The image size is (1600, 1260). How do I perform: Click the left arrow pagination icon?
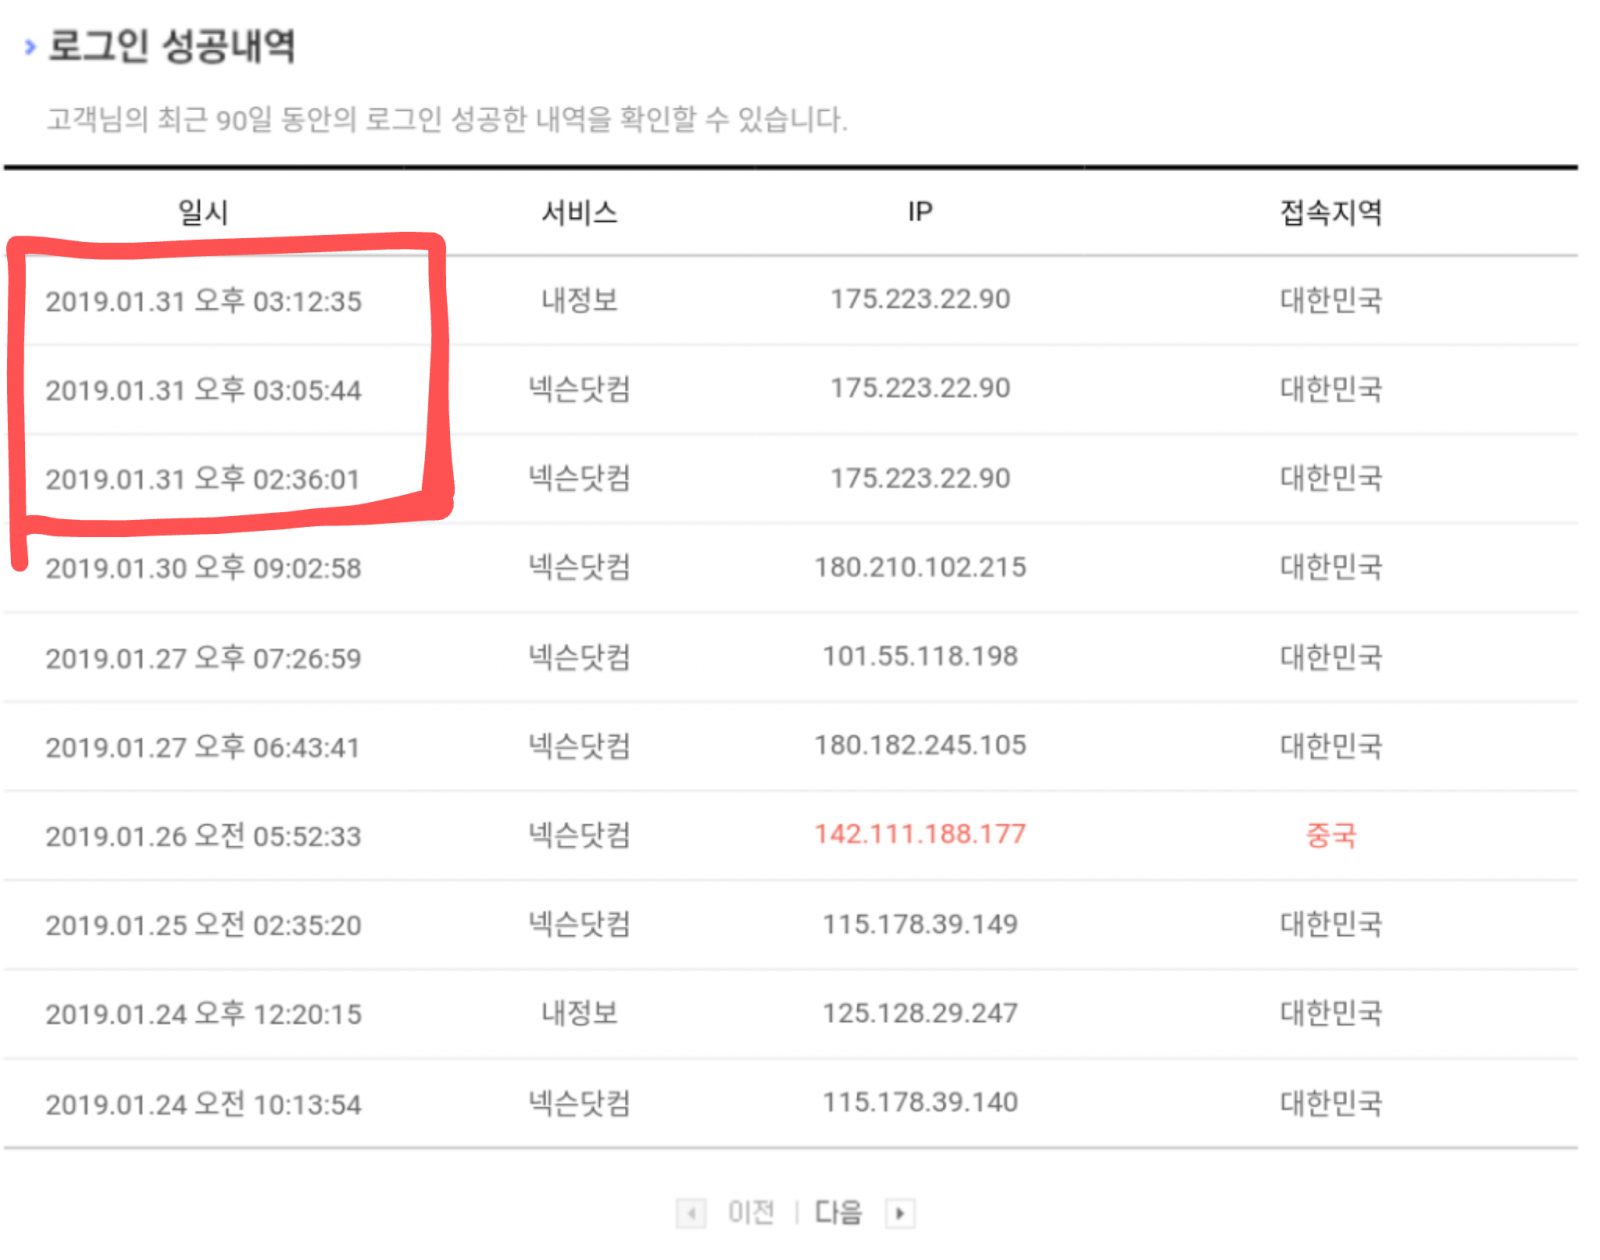point(690,1212)
